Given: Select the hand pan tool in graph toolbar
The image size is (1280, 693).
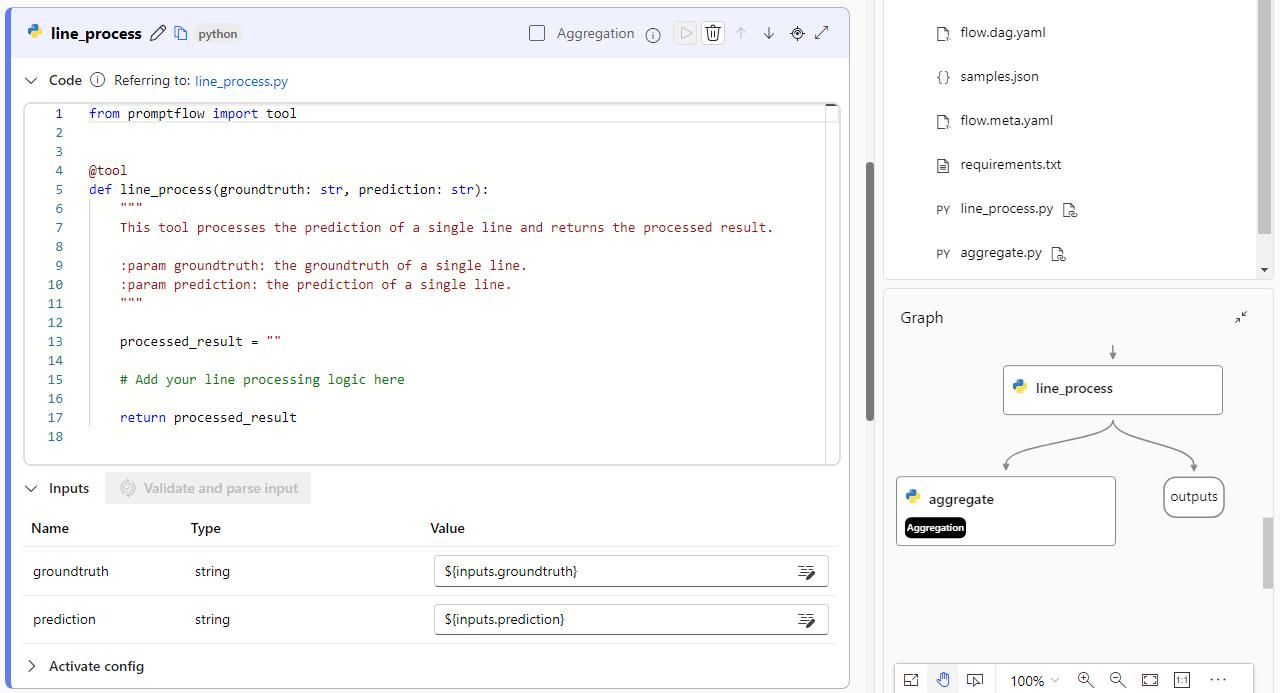Looking at the screenshot, I should [943, 680].
